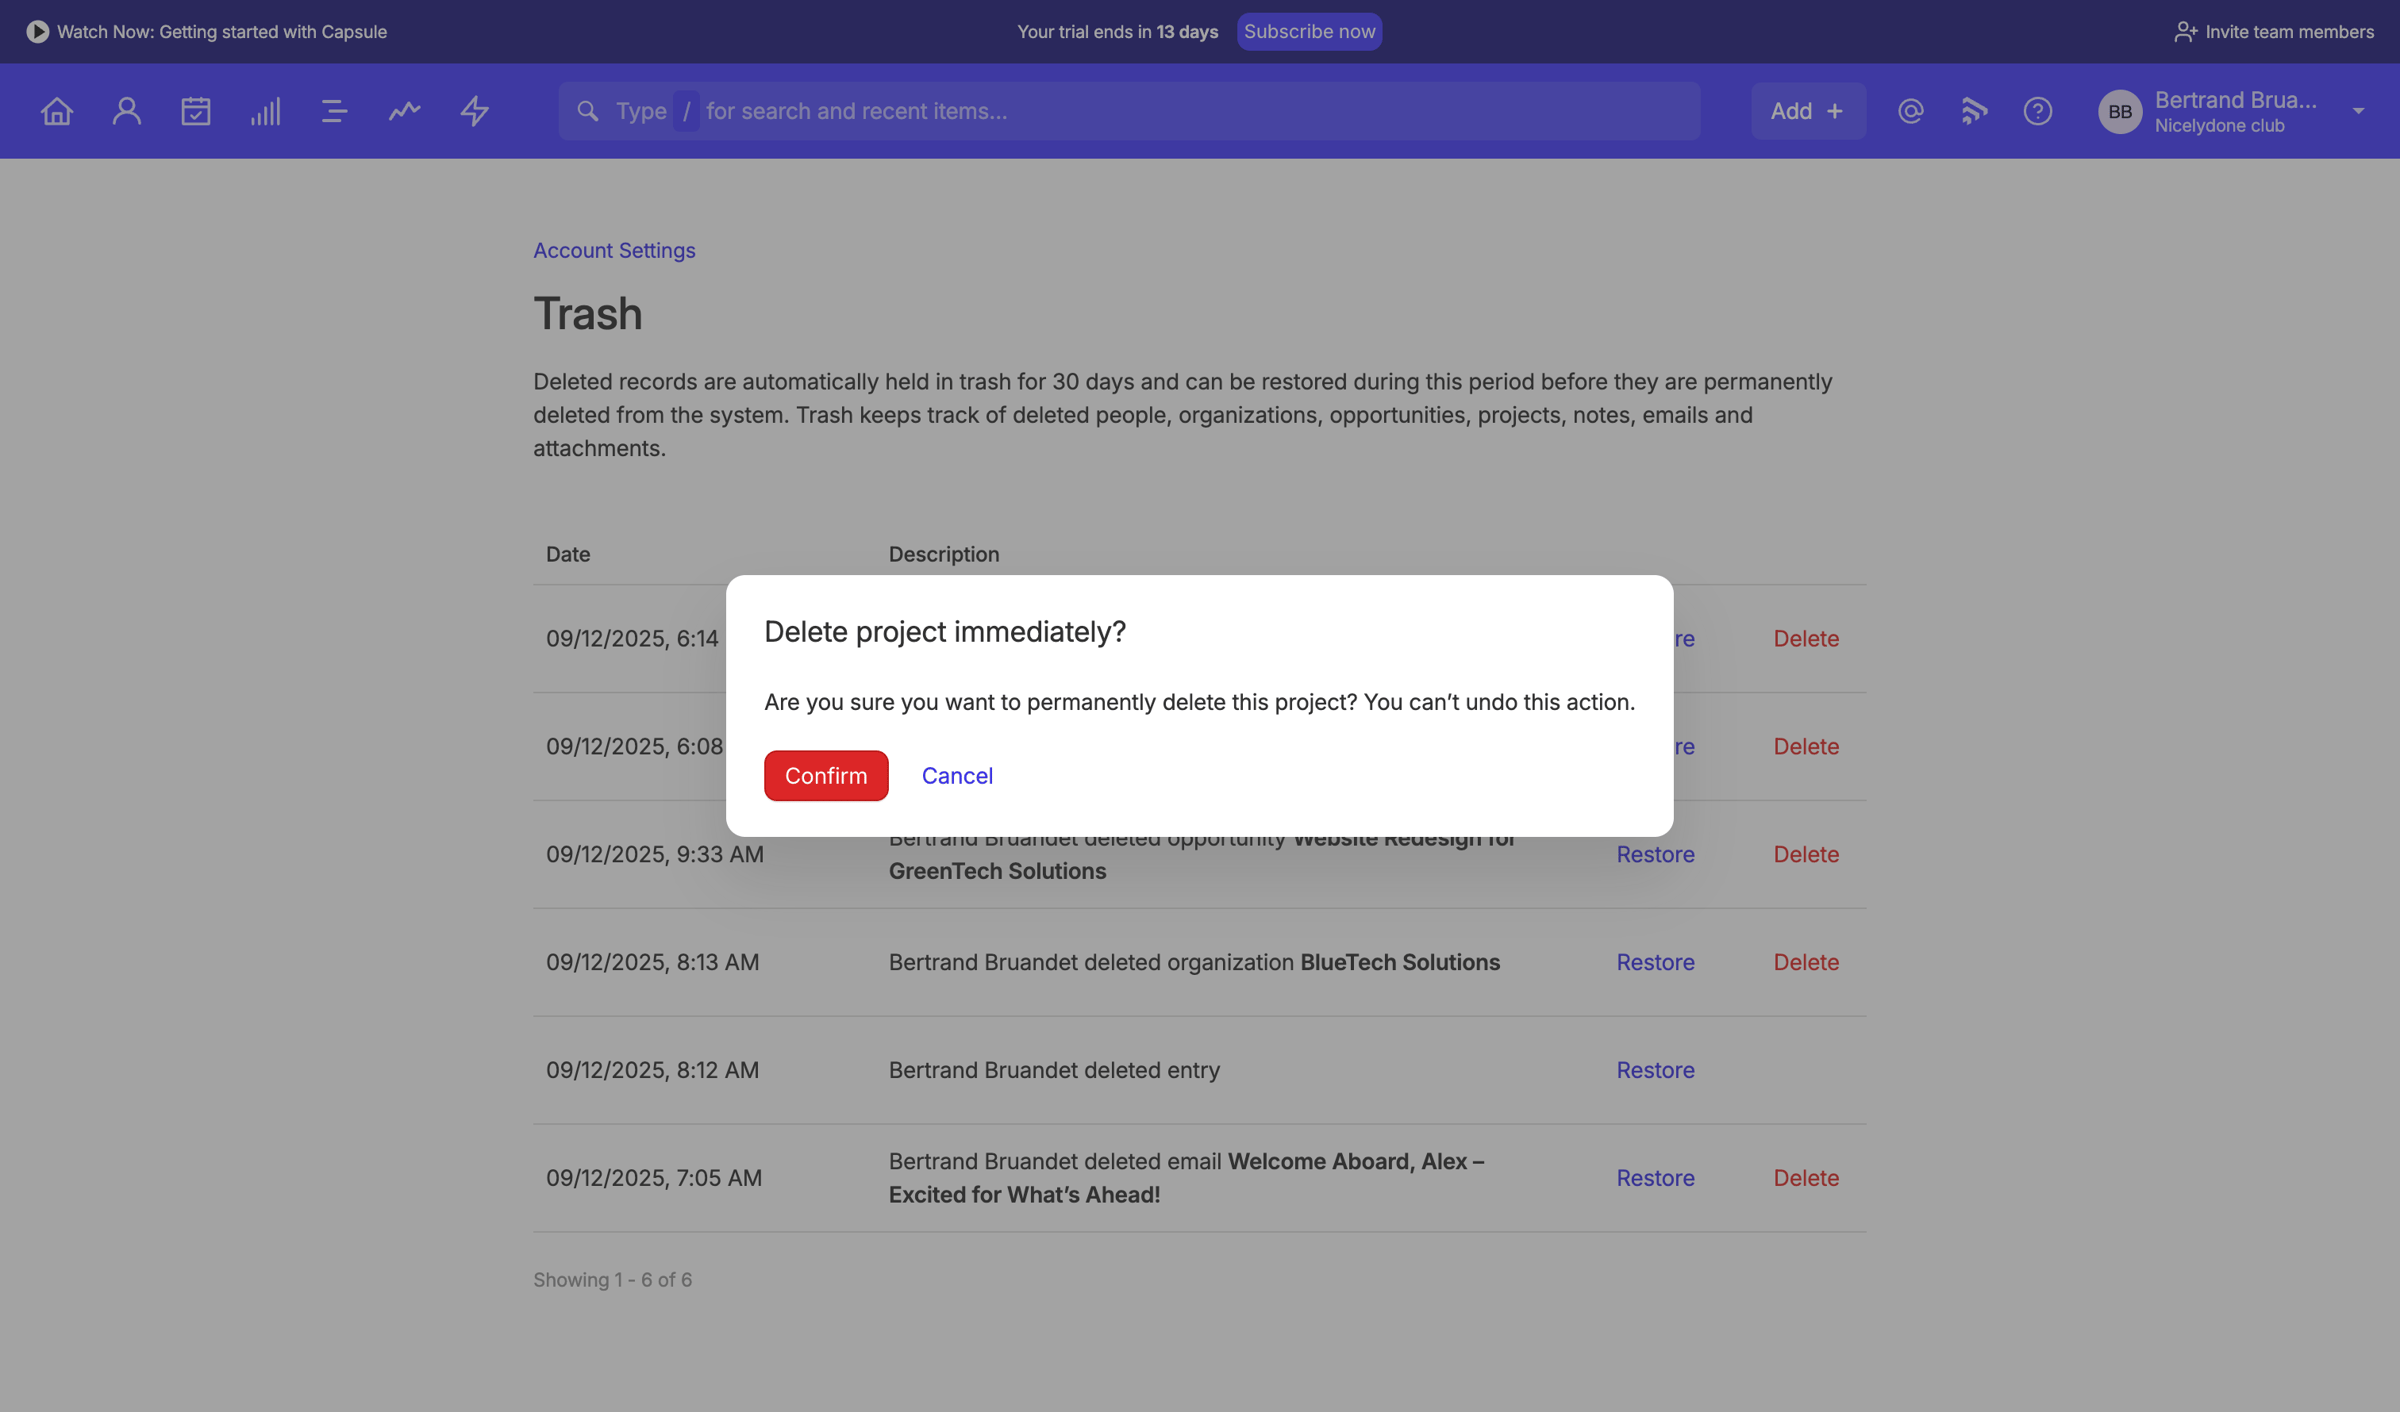Click the '09/12/2025, 9:33 AM' date cell
The width and height of the screenshot is (2400, 1412).
(655, 855)
